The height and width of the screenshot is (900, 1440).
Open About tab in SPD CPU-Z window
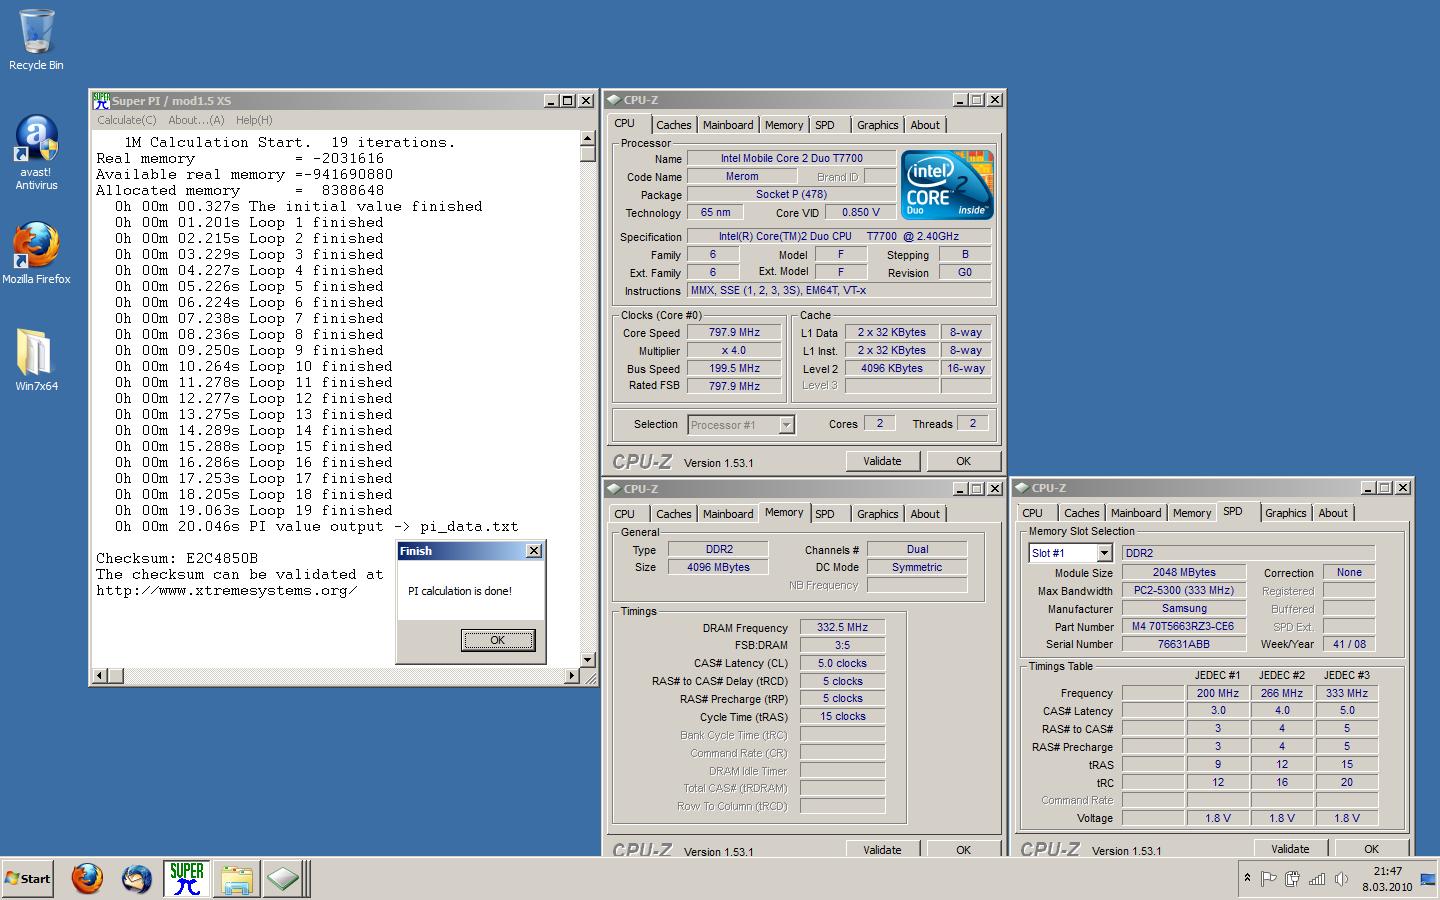pyautogui.click(x=1333, y=513)
